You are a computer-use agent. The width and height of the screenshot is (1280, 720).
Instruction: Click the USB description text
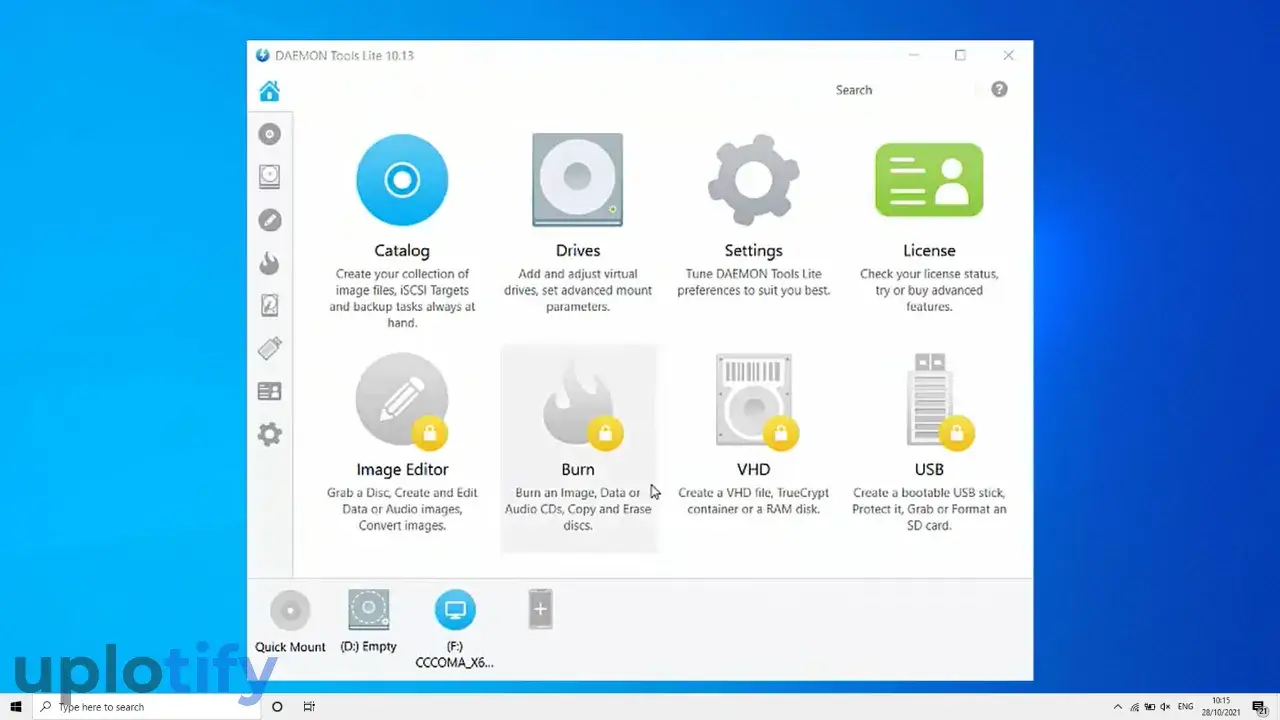(x=929, y=509)
